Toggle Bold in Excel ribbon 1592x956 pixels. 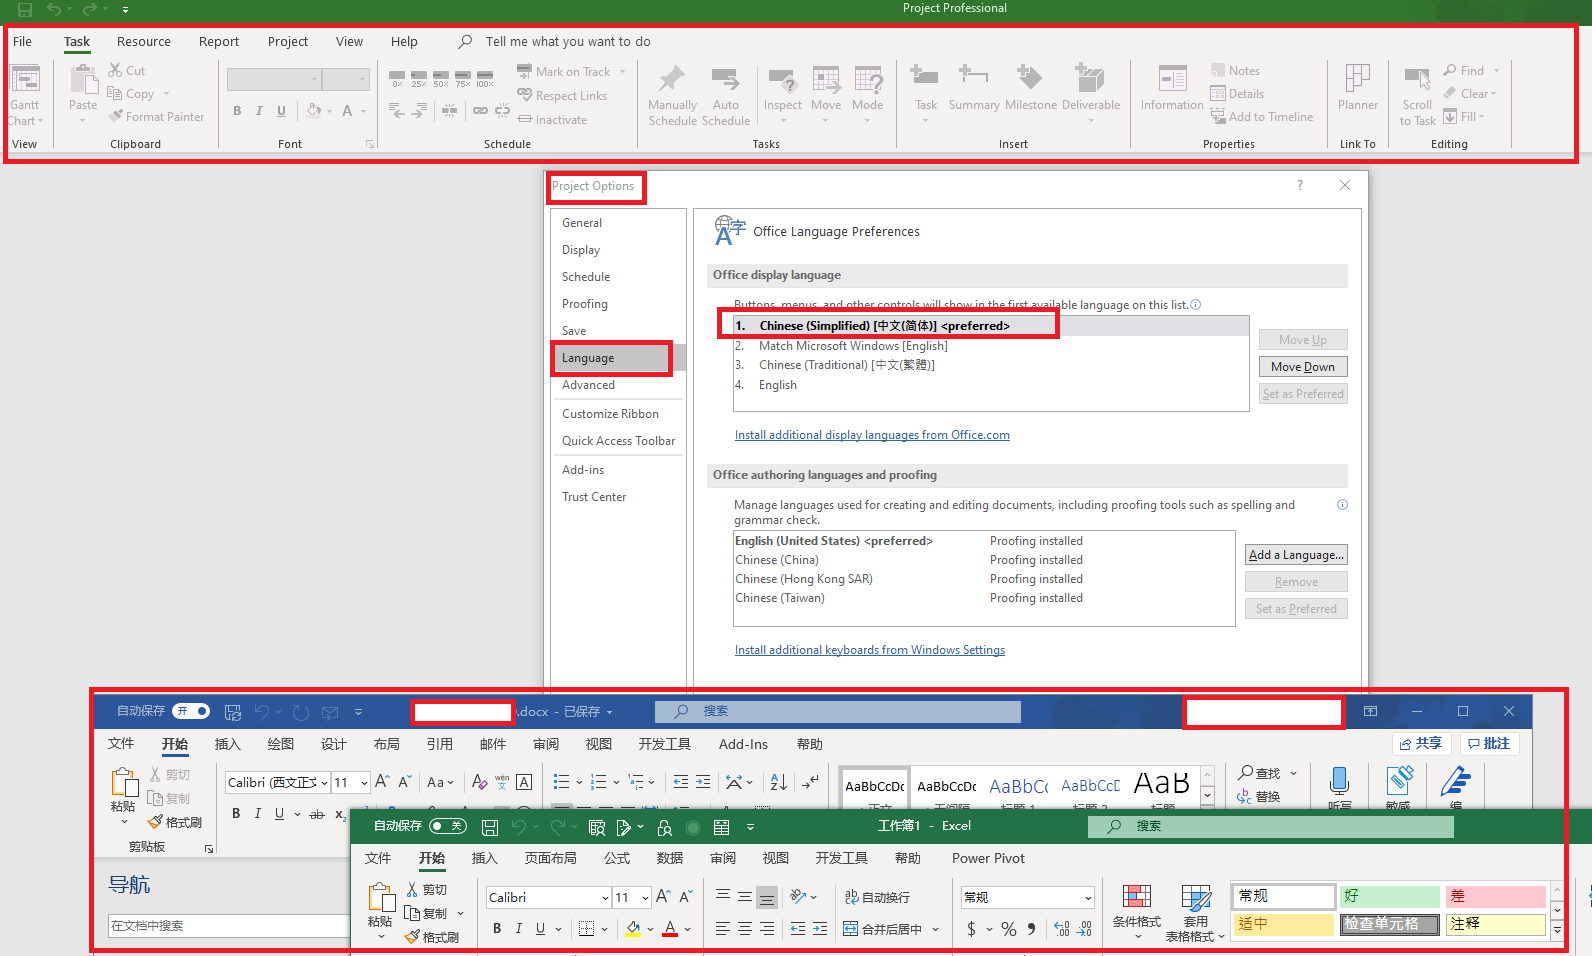(497, 929)
